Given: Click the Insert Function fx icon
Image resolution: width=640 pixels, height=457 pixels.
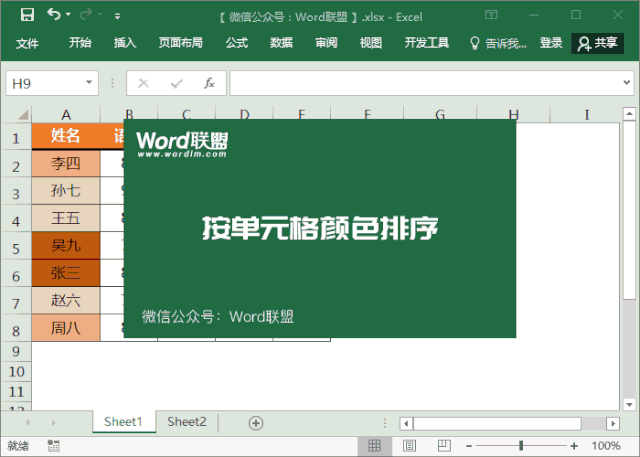Looking at the screenshot, I should pyautogui.click(x=209, y=83).
